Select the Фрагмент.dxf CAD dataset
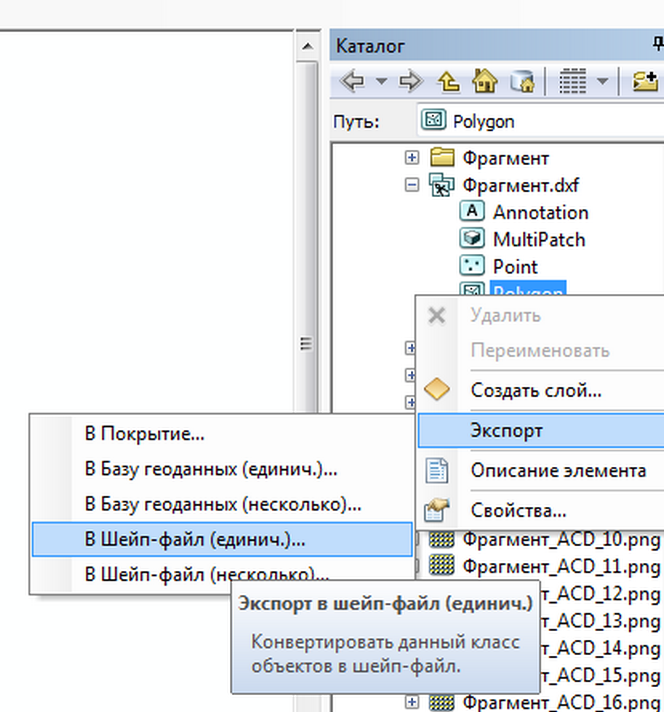The width and height of the screenshot is (664, 712). click(x=520, y=185)
